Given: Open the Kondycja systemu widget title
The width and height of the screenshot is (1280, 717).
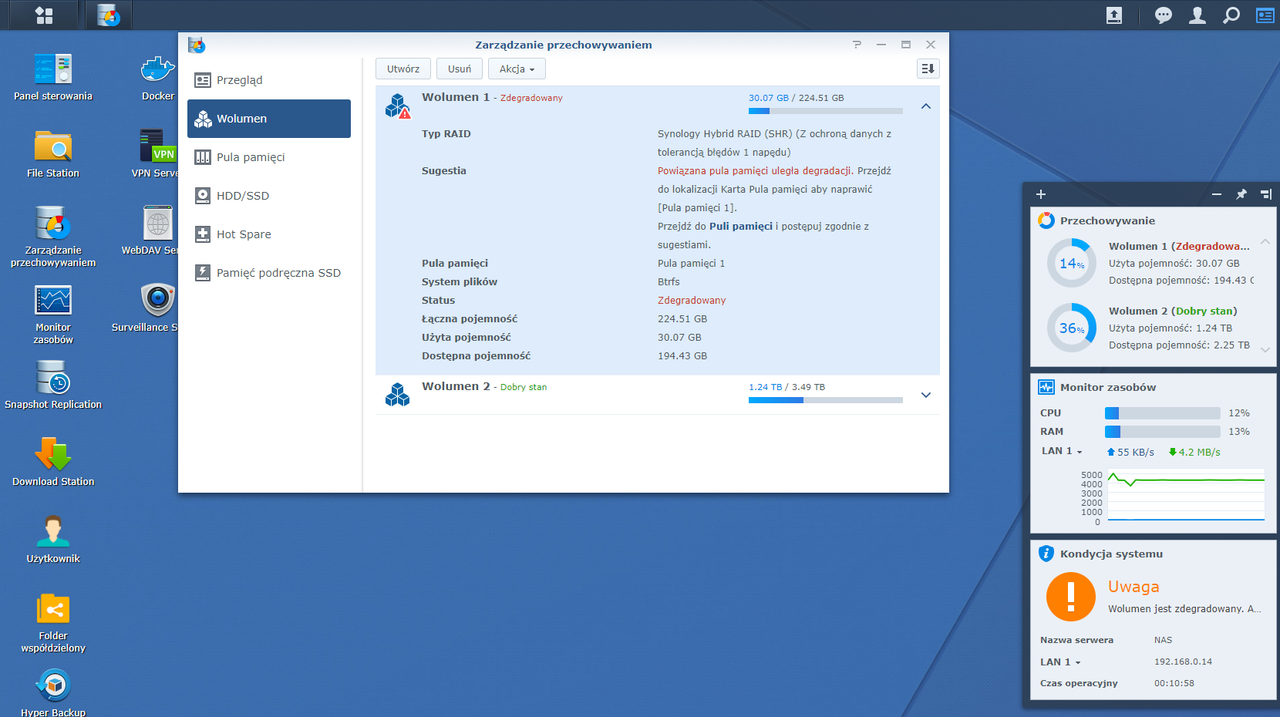Looking at the screenshot, I should click(x=1111, y=553).
